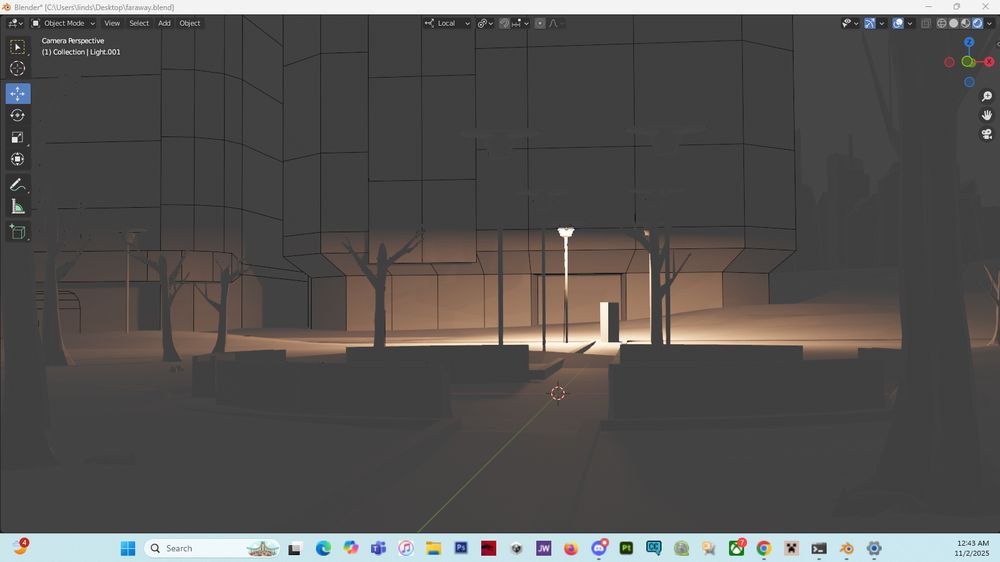
Task: Switch to solid shading
Action: tap(953, 23)
